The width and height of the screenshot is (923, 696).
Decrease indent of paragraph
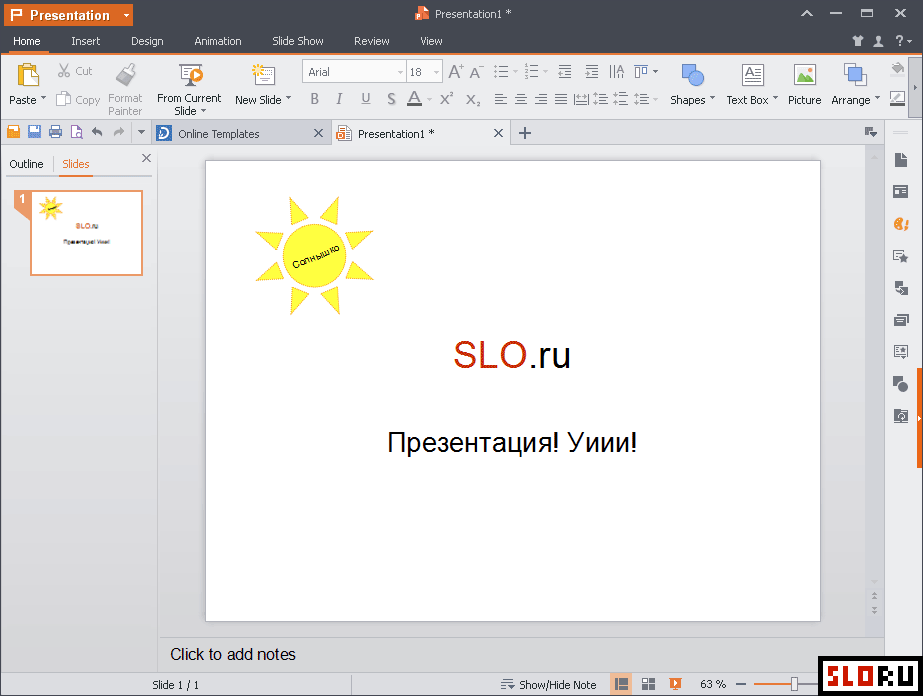click(565, 71)
